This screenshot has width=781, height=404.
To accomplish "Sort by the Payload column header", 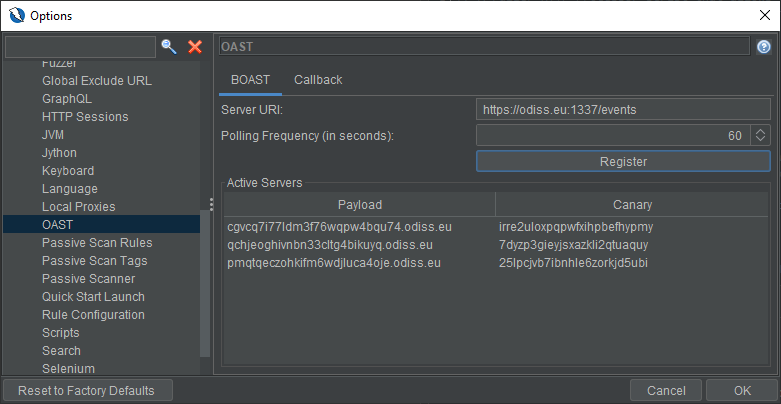I will (359, 204).
